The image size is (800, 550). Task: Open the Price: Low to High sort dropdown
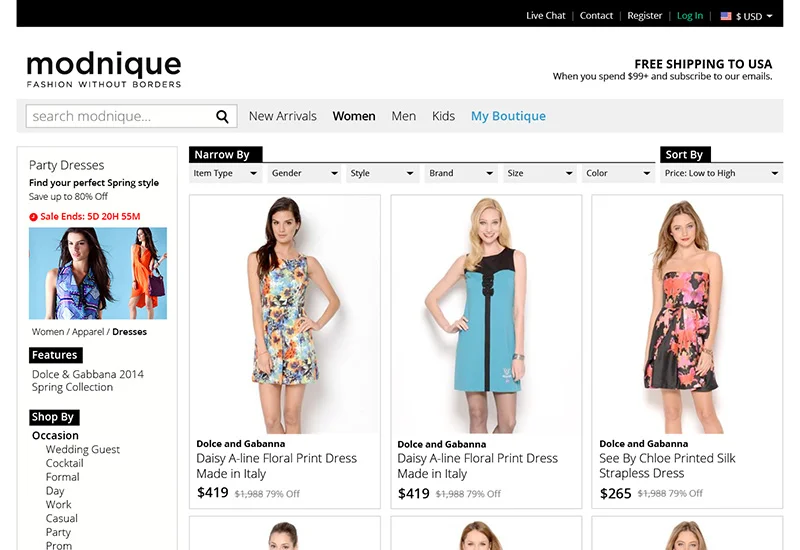coord(721,173)
